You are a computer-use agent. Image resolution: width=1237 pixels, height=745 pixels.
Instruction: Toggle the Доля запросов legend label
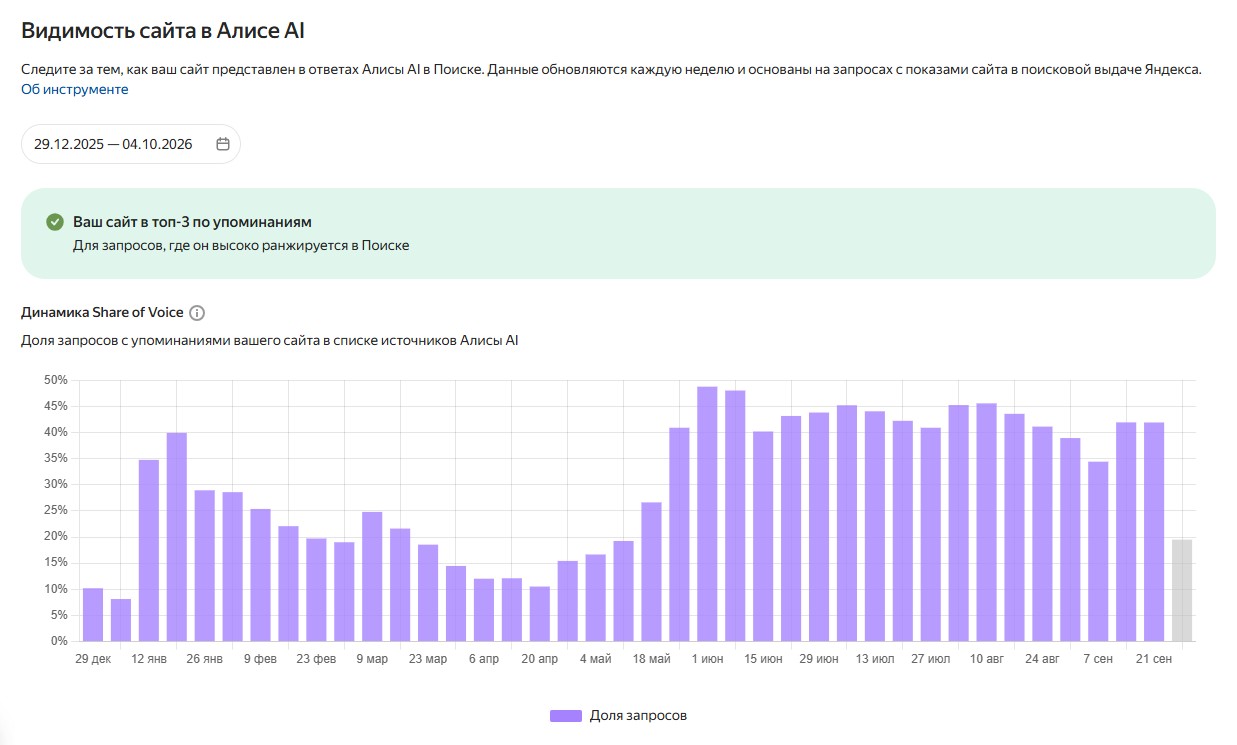tap(638, 715)
